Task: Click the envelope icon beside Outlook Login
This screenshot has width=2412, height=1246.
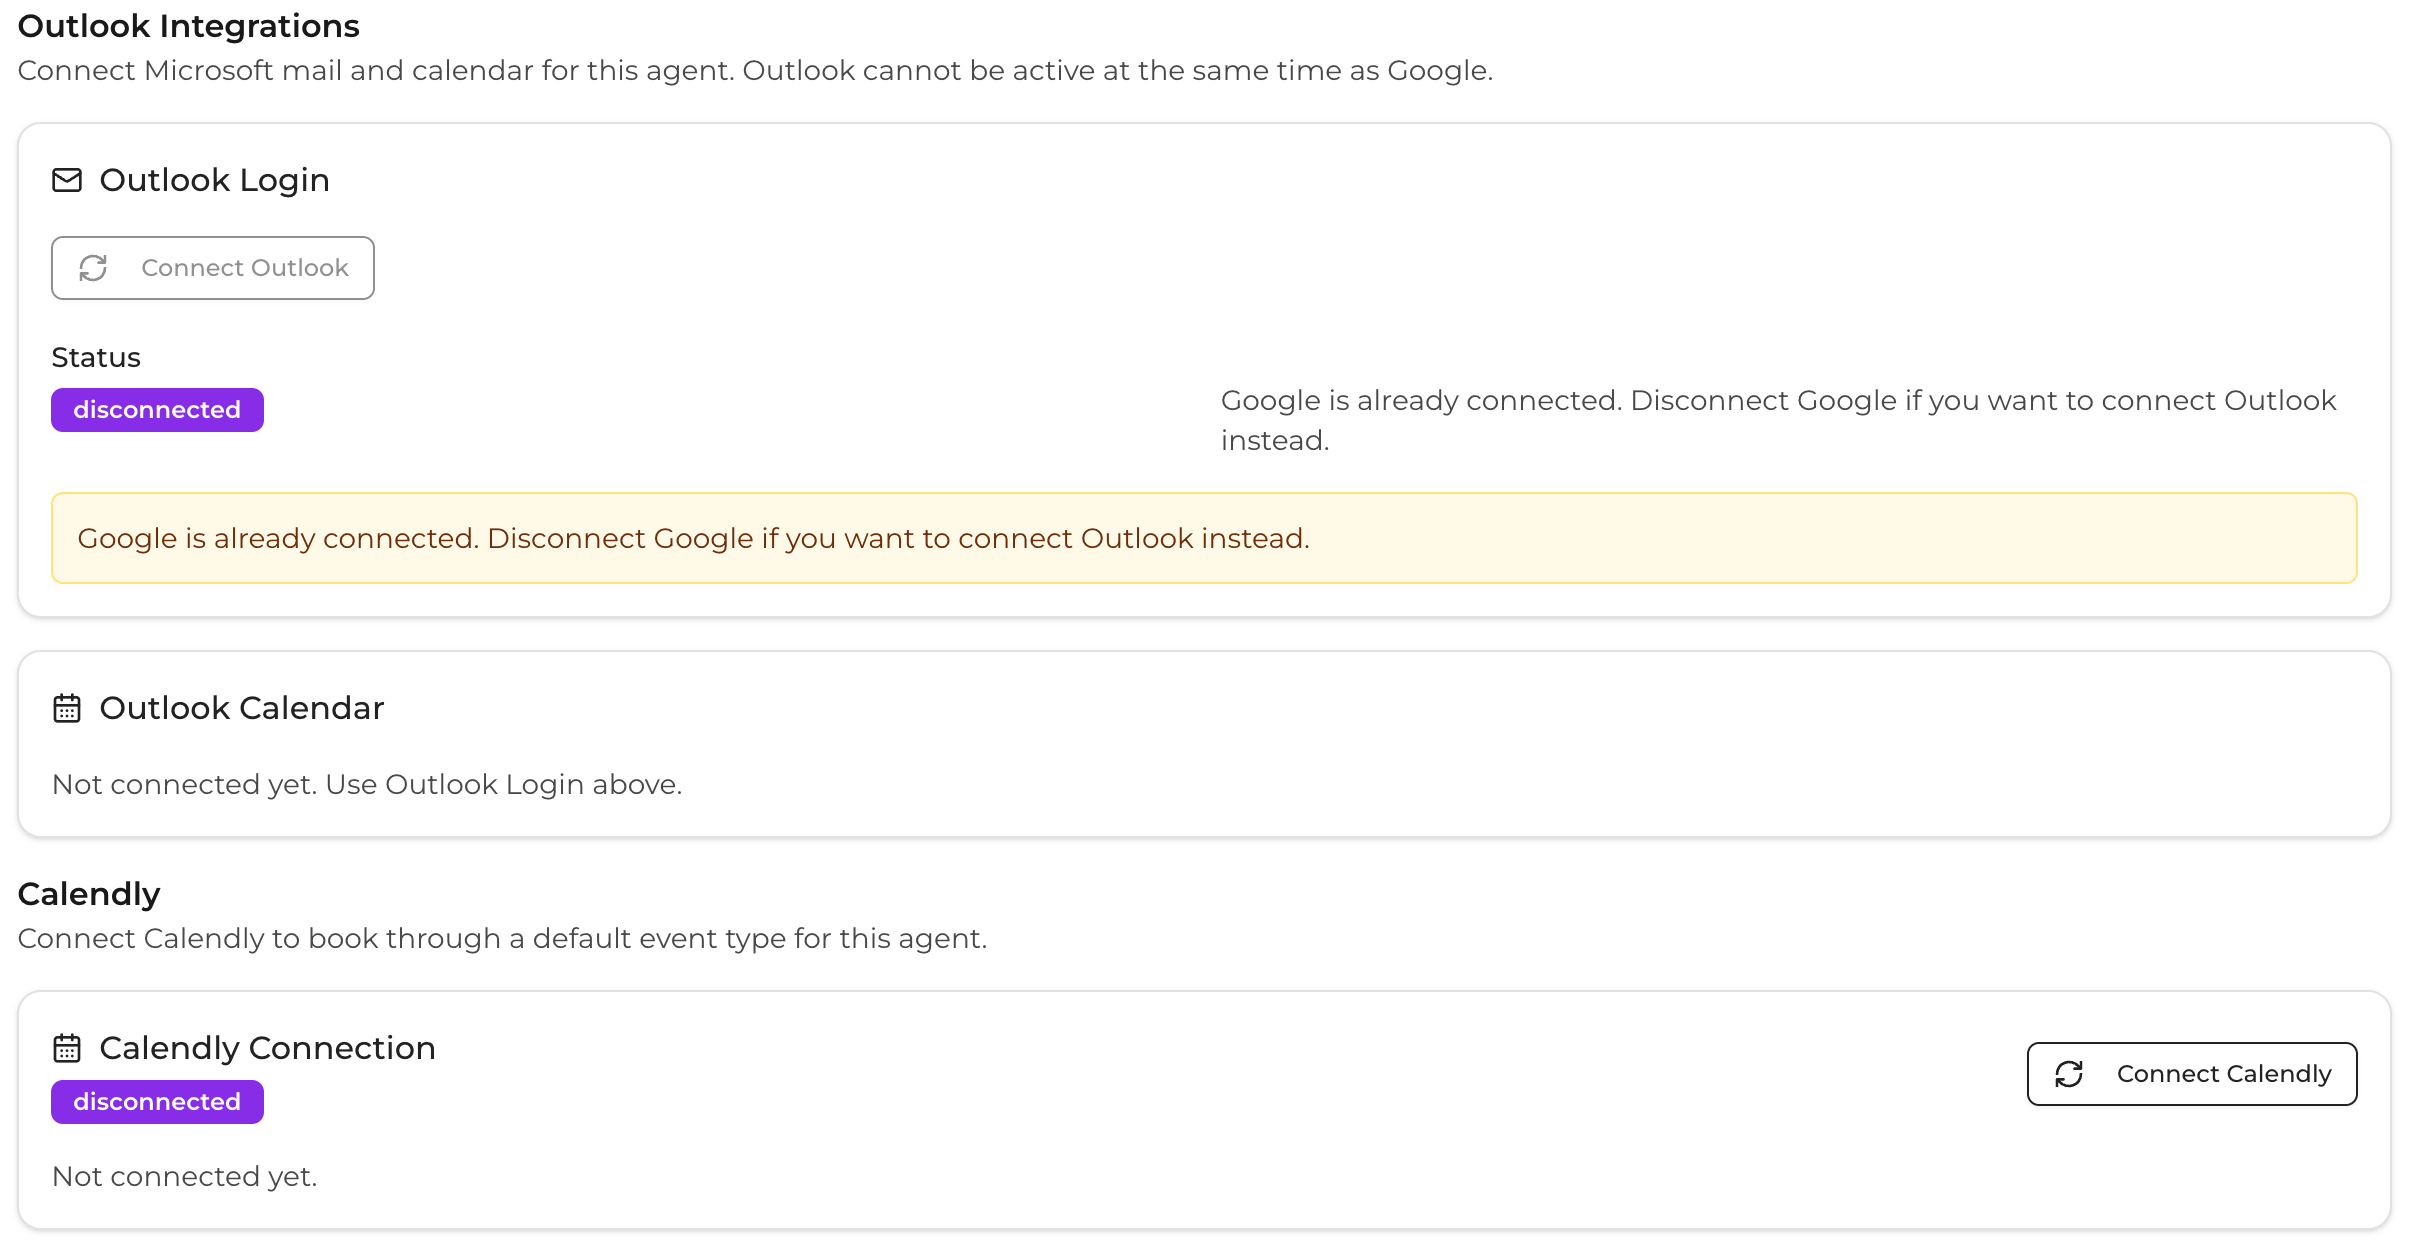Action: [x=67, y=180]
